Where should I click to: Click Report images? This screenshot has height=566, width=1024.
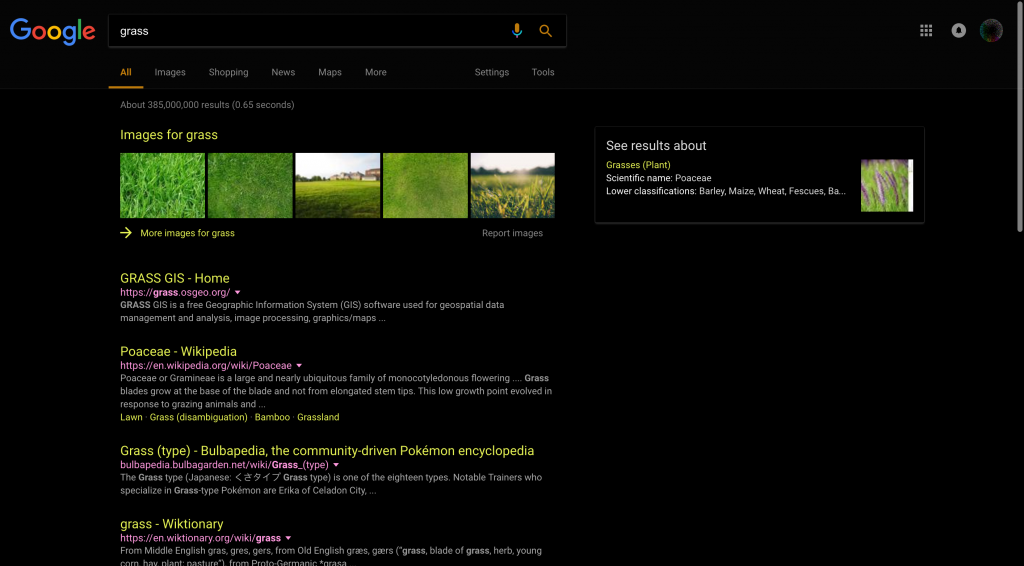point(512,233)
